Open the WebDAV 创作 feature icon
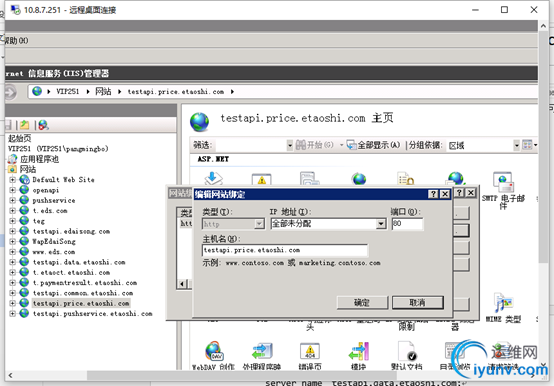The width and height of the screenshot is (554, 386). click(213, 356)
